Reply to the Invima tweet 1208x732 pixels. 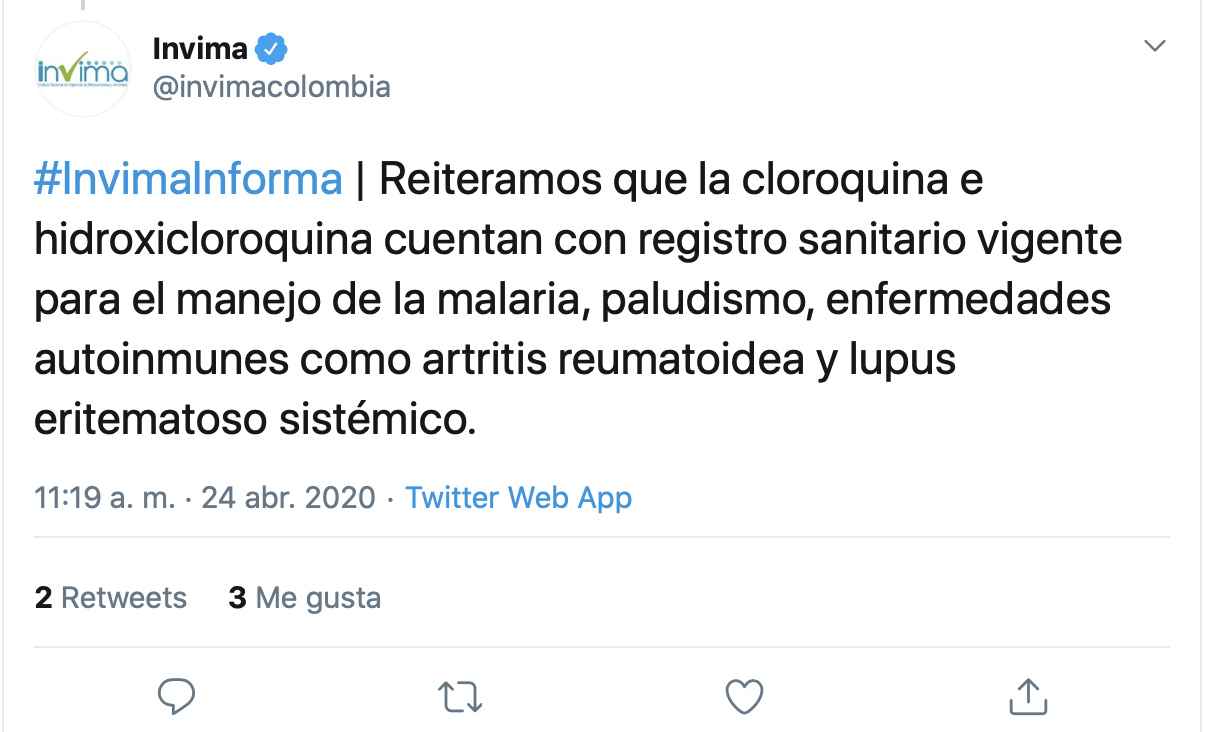pyautogui.click(x=176, y=696)
